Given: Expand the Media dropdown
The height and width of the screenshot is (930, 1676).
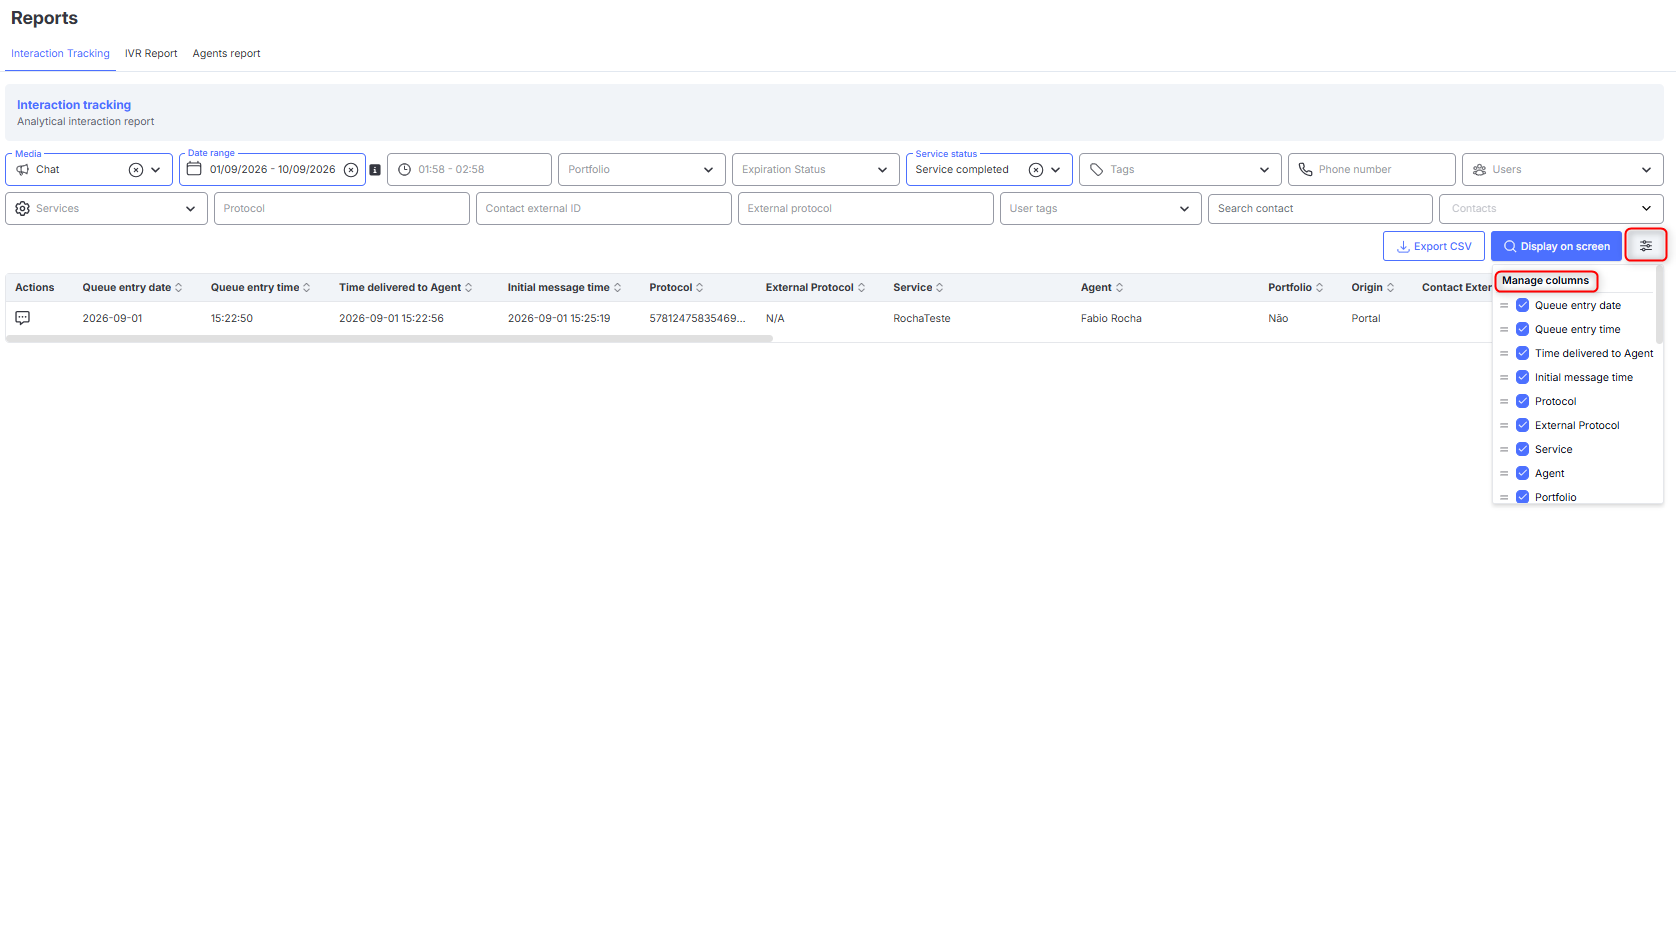Looking at the screenshot, I should 156,170.
